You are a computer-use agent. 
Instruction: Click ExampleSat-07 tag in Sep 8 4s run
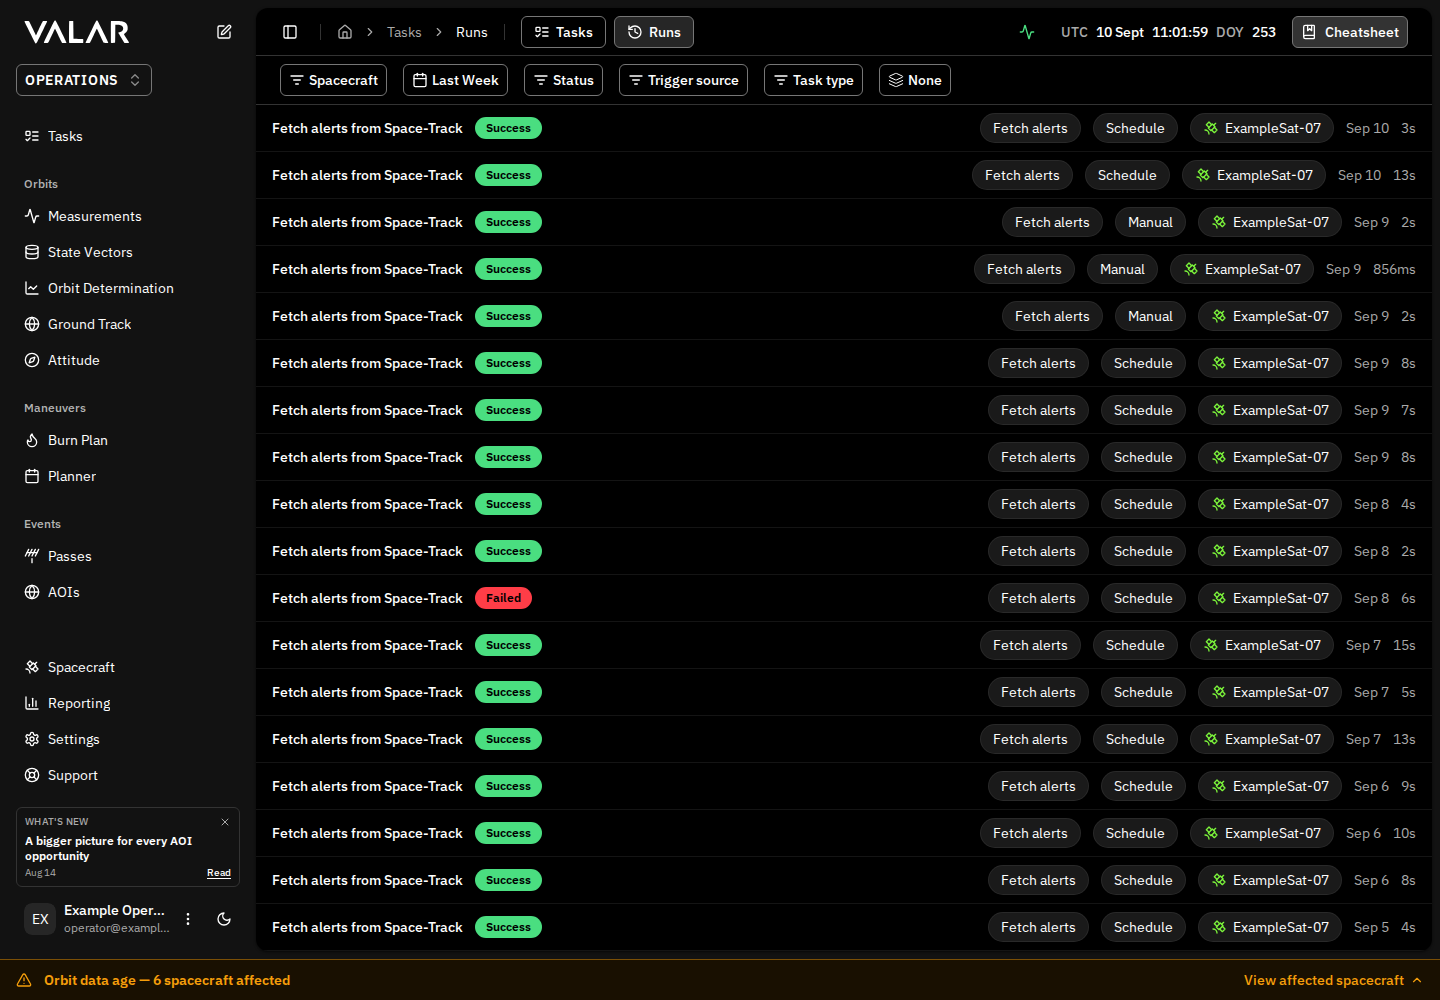pos(1270,504)
